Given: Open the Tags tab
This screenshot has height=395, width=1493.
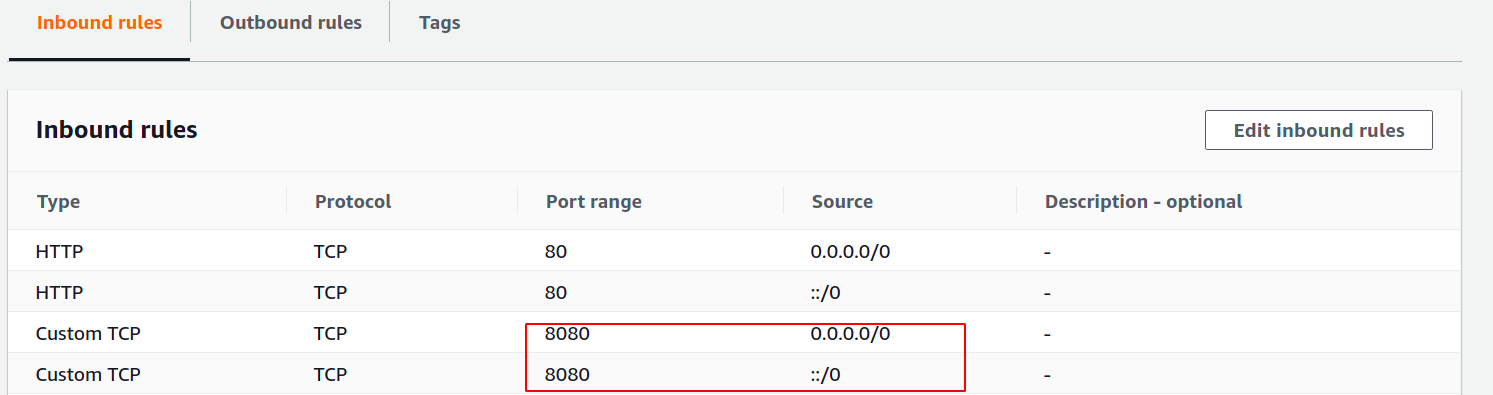Looking at the screenshot, I should 440,22.
